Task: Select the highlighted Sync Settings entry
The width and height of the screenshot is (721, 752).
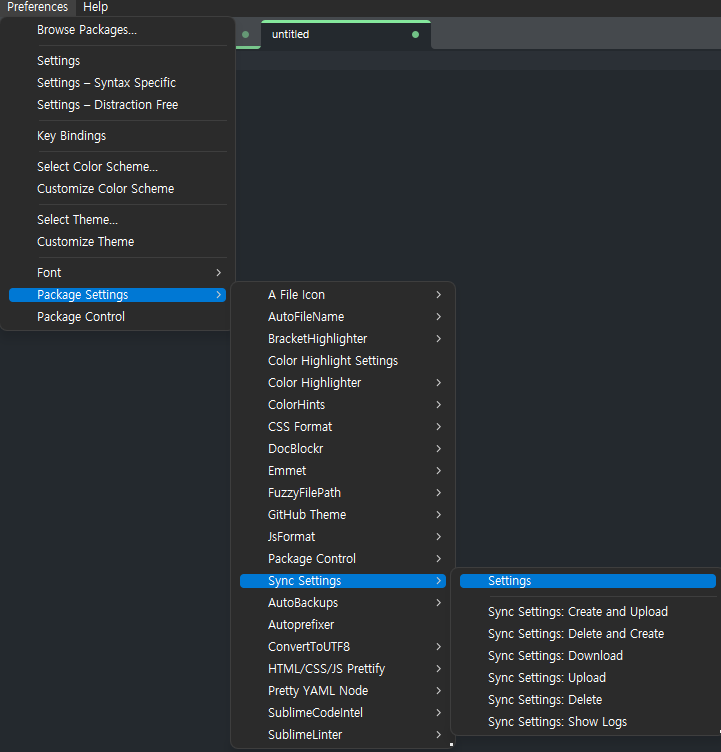Action: 343,581
